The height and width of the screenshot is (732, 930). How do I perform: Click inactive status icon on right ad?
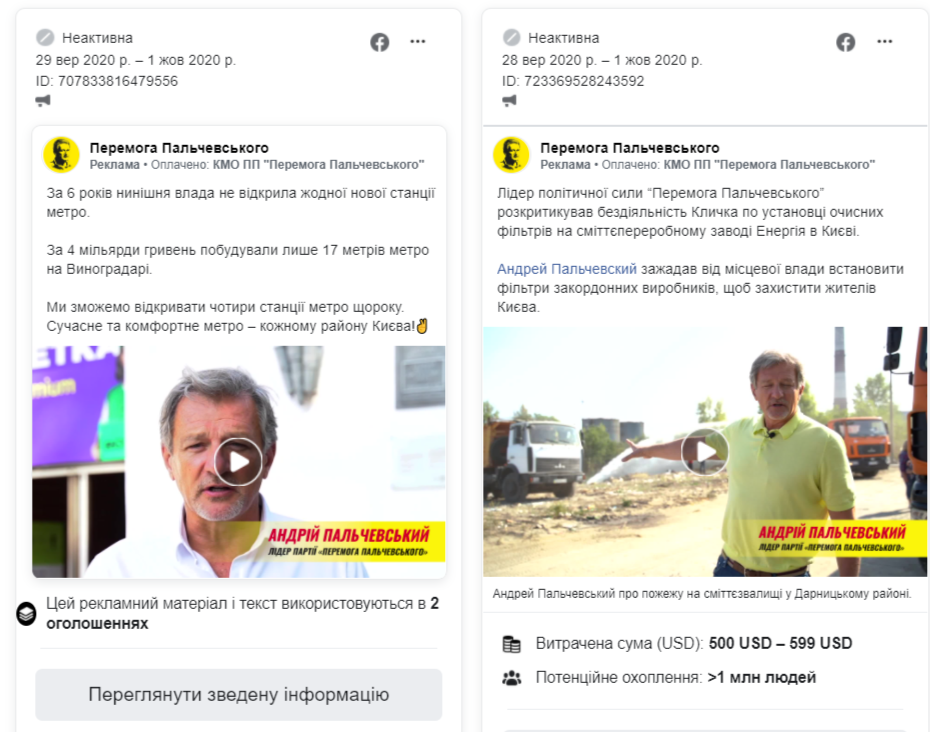(x=511, y=38)
